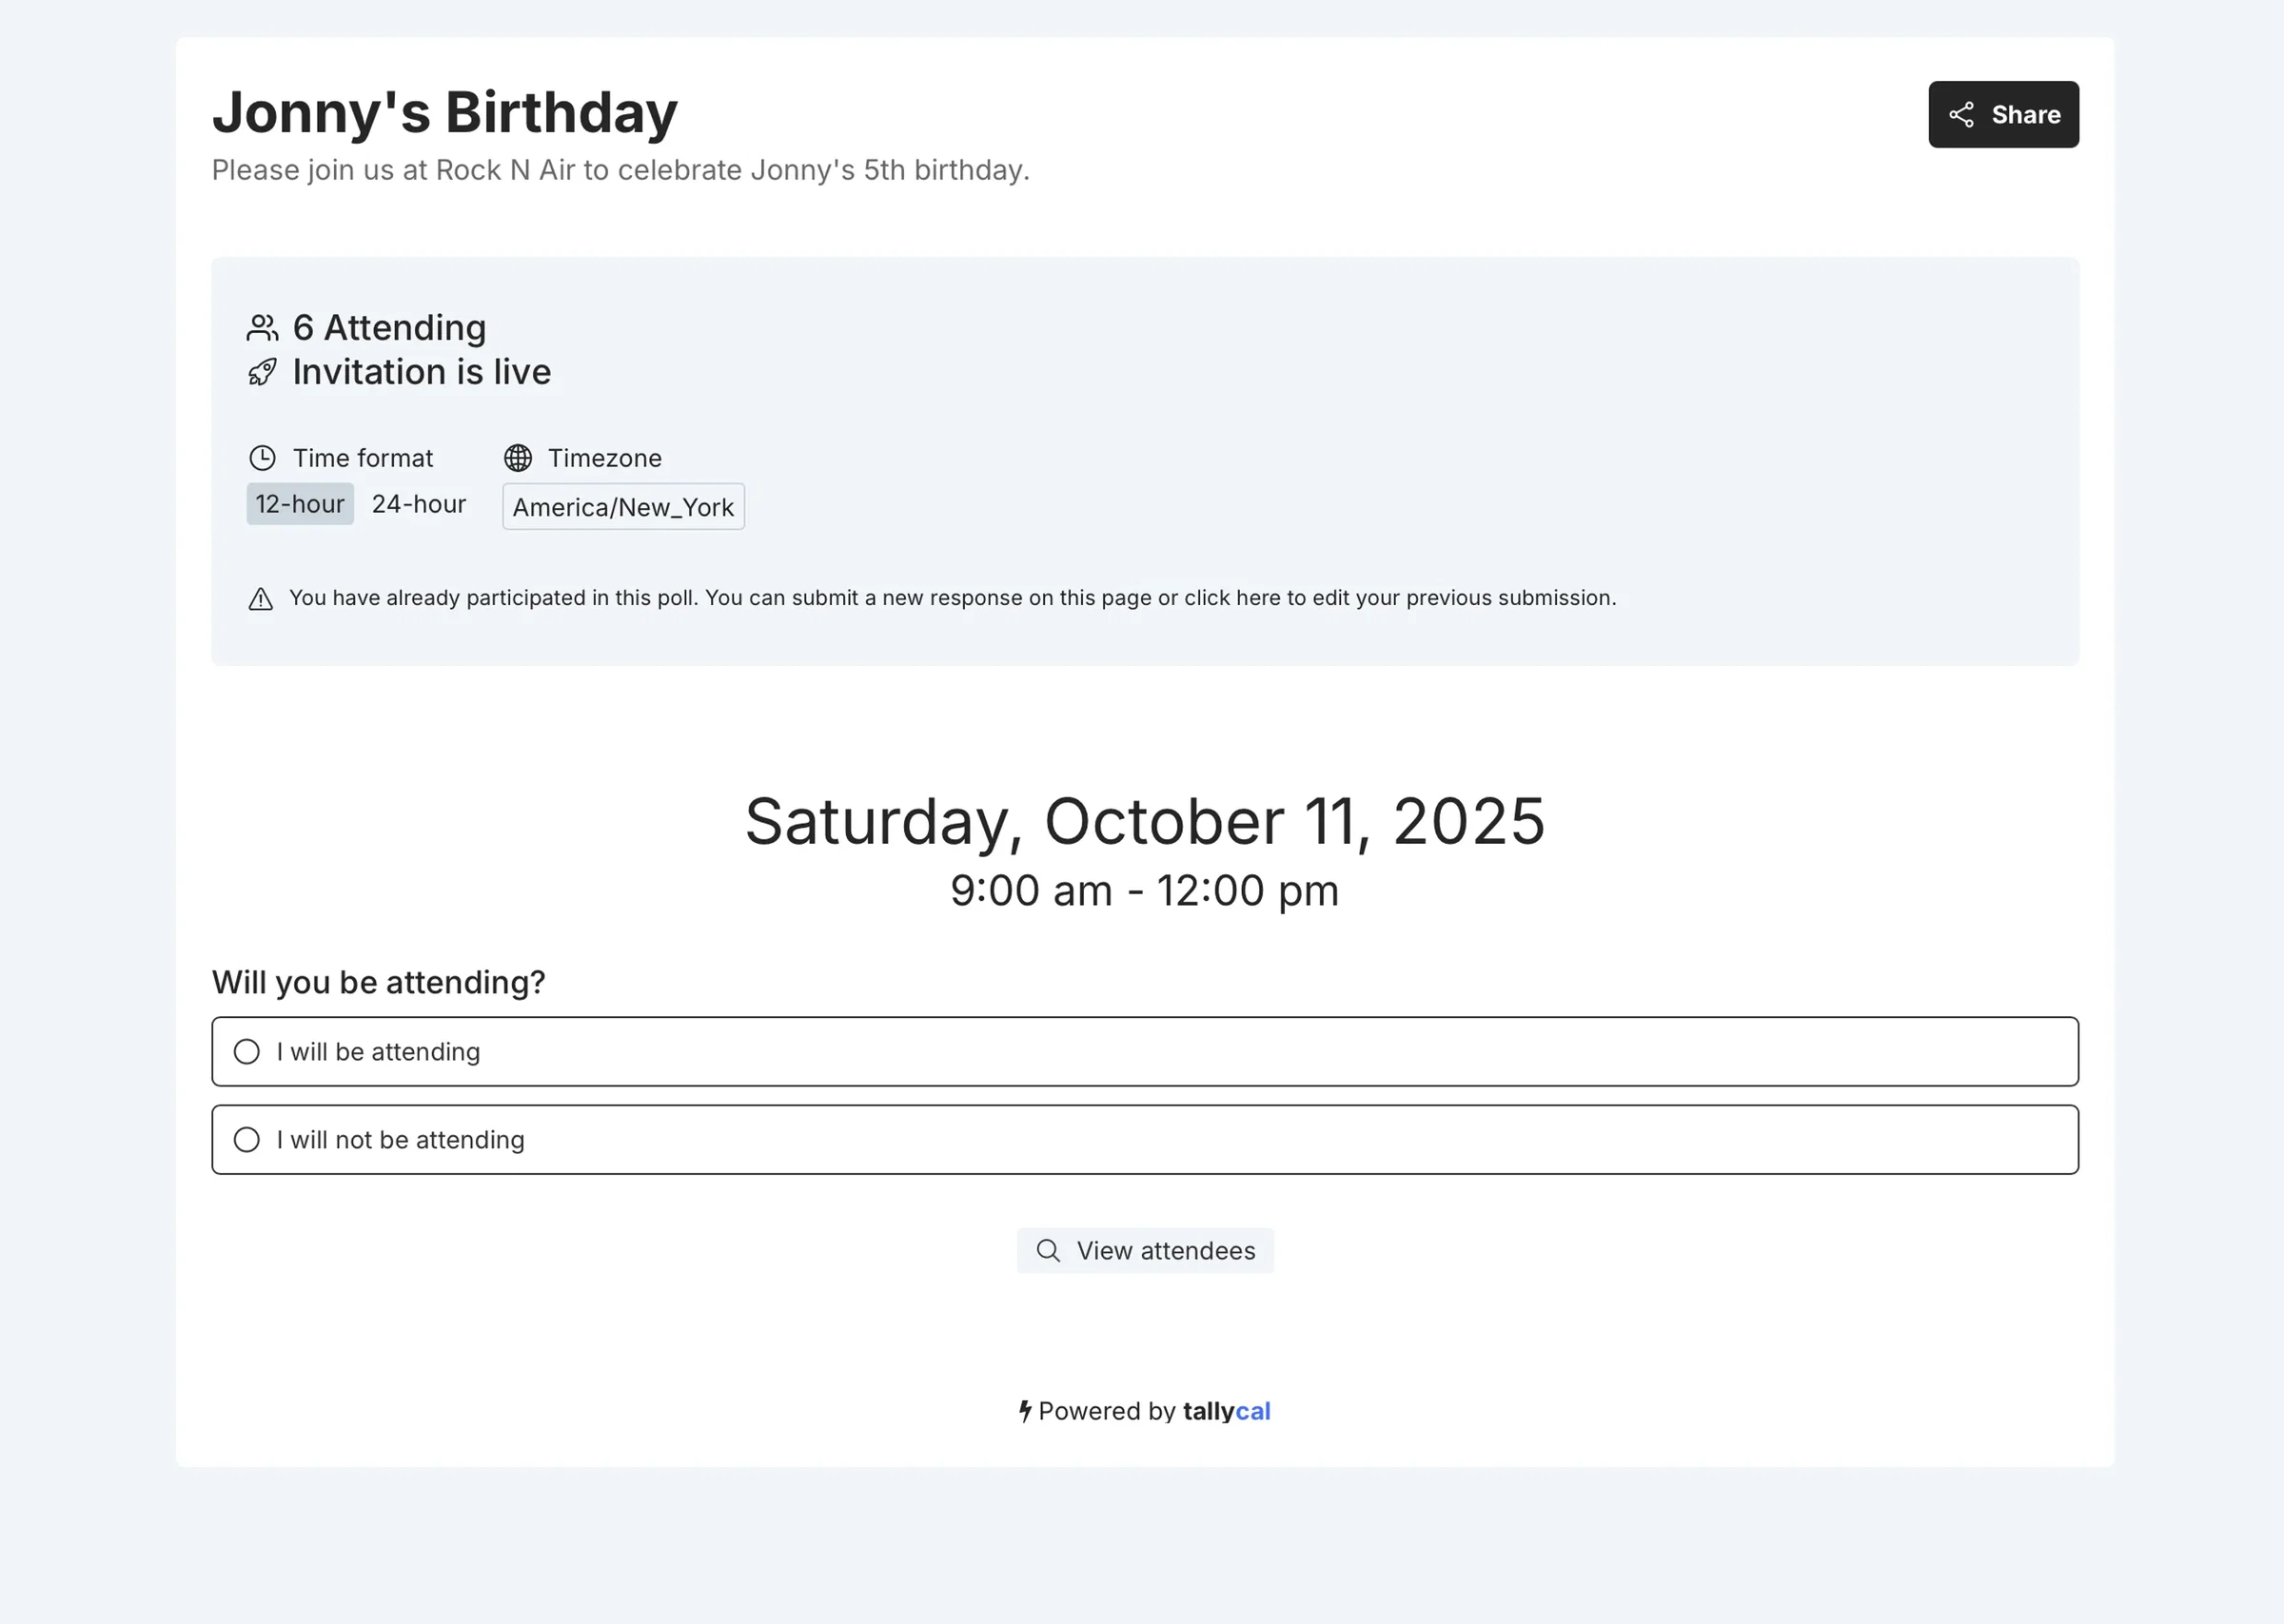Open the America/New_York timezone dropdown
The image size is (2284, 1624).
pos(623,507)
